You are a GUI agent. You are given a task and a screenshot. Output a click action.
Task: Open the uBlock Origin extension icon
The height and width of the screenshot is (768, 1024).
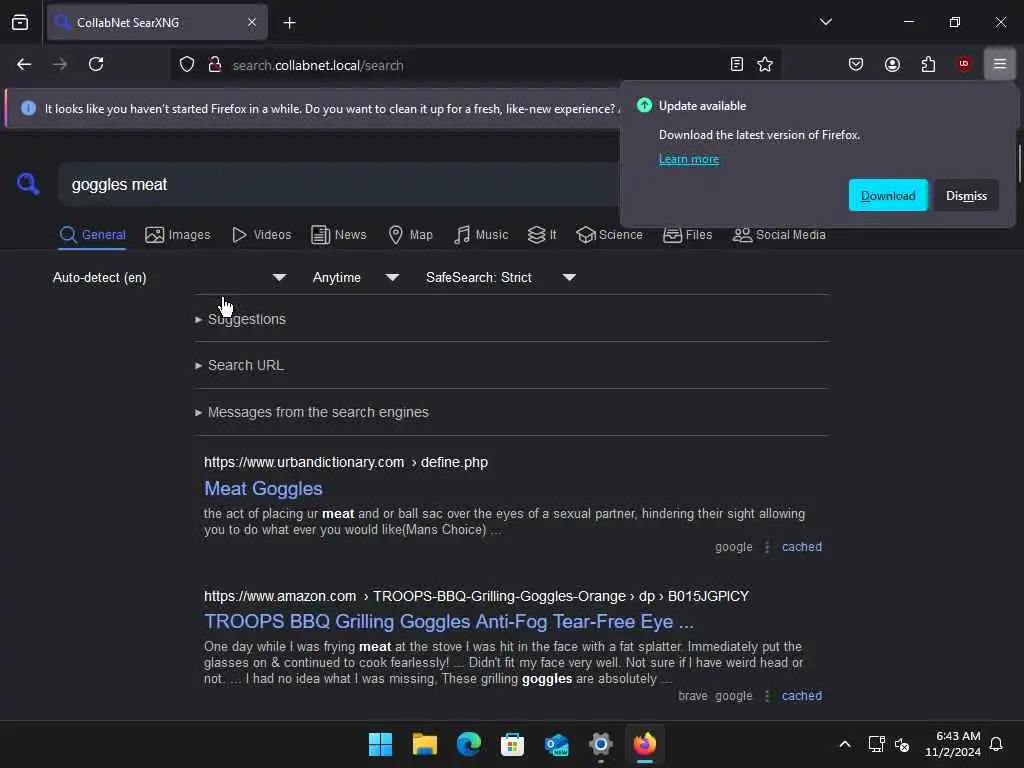(x=964, y=64)
